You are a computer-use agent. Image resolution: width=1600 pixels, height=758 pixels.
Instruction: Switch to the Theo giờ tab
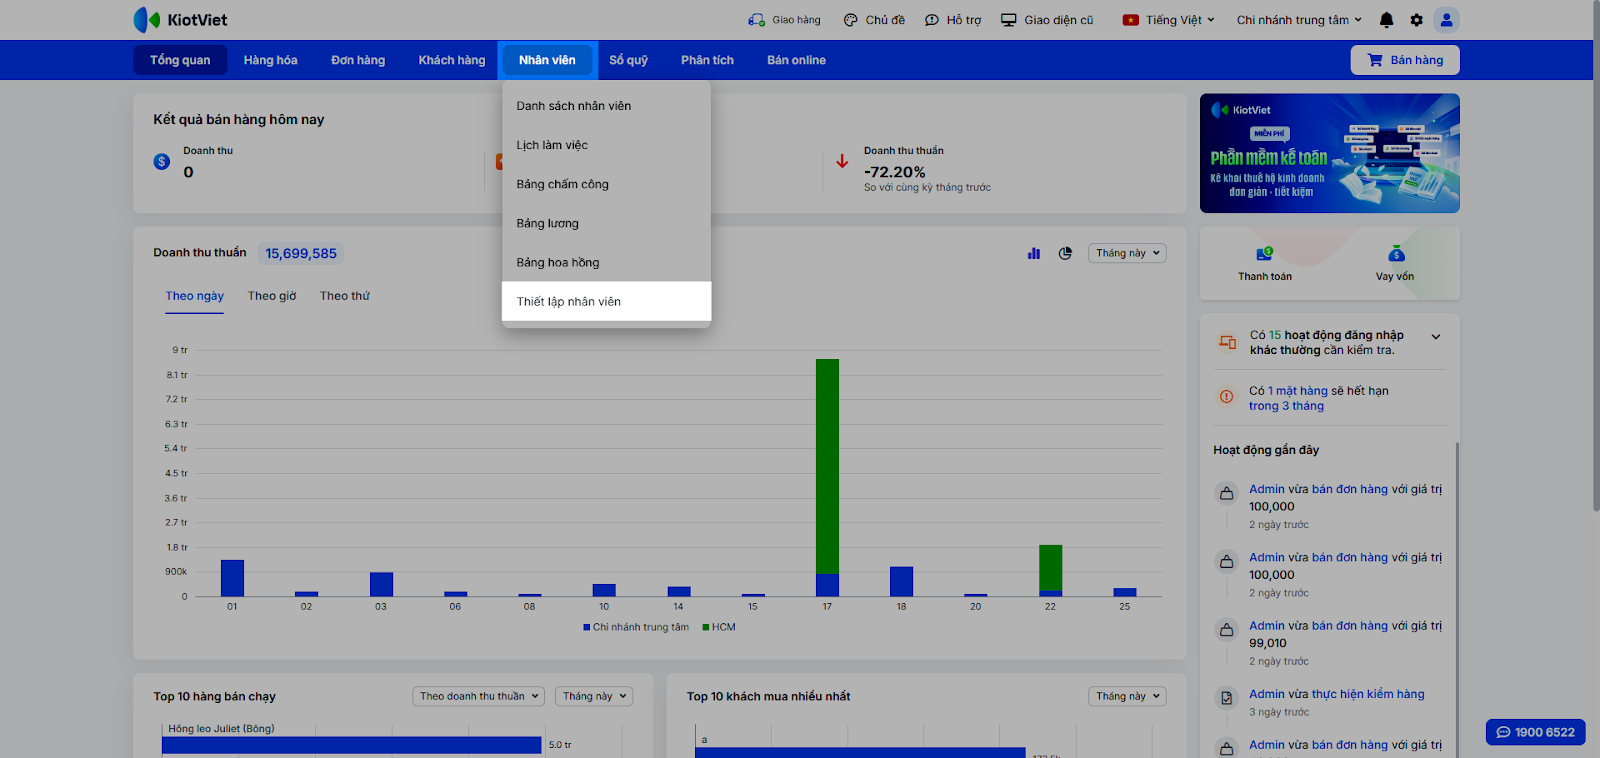[x=272, y=296]
